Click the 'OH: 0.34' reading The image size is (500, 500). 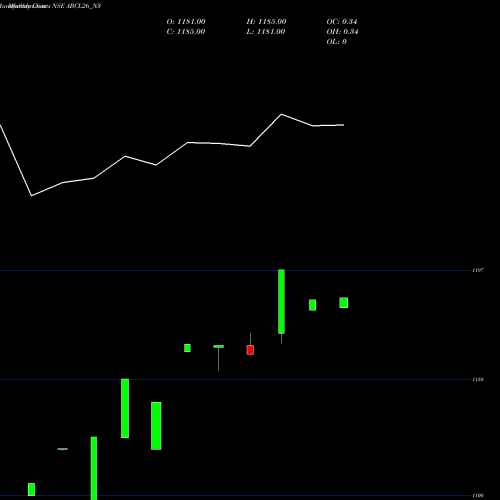[x=342, y=32]
